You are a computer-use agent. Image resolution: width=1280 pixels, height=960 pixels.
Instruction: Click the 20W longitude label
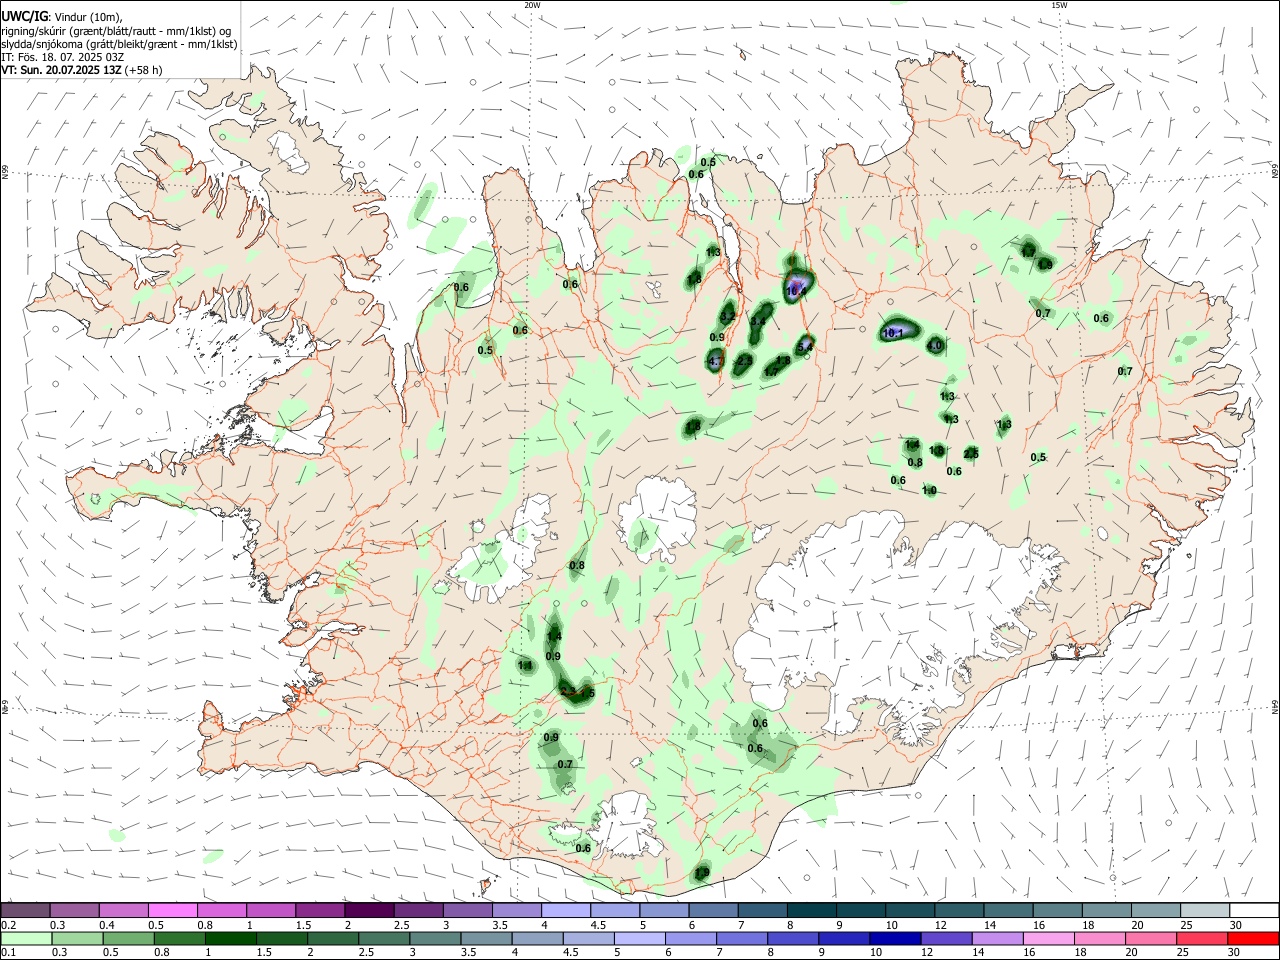532,5
